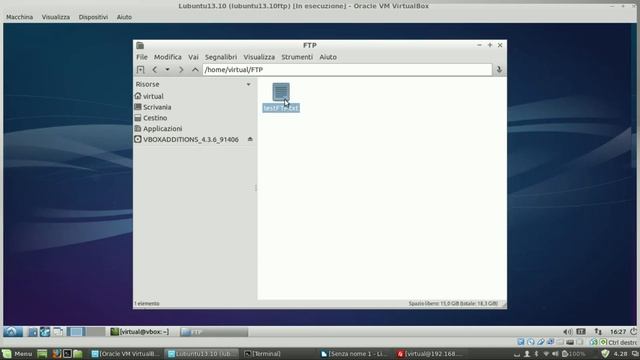Image resolution: width=640 pixels, height=360 pixels.
Task: Click host sound volume tray icon
Action: 556,354
